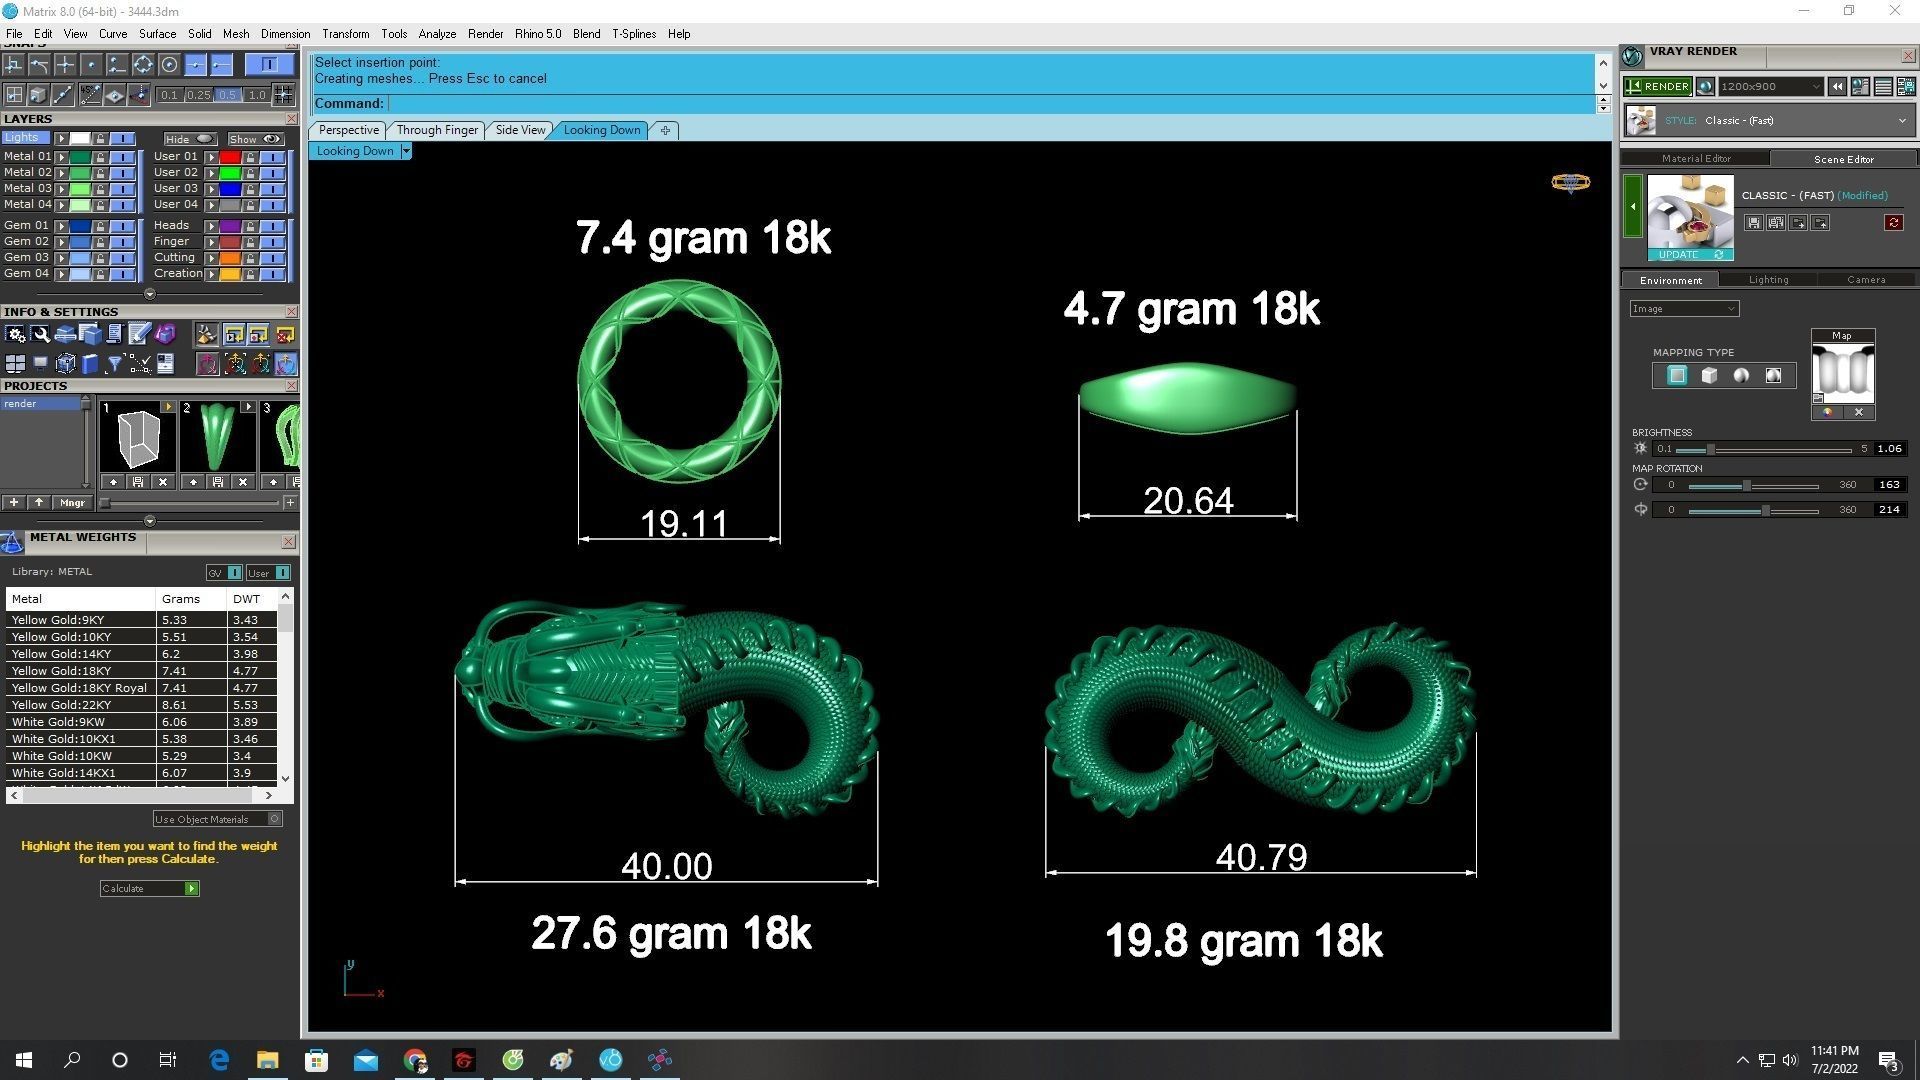Click the red reset style icon
Image resolution: width=1920 pixels, height=1080 pixels.
click(x=1893, y=223)
